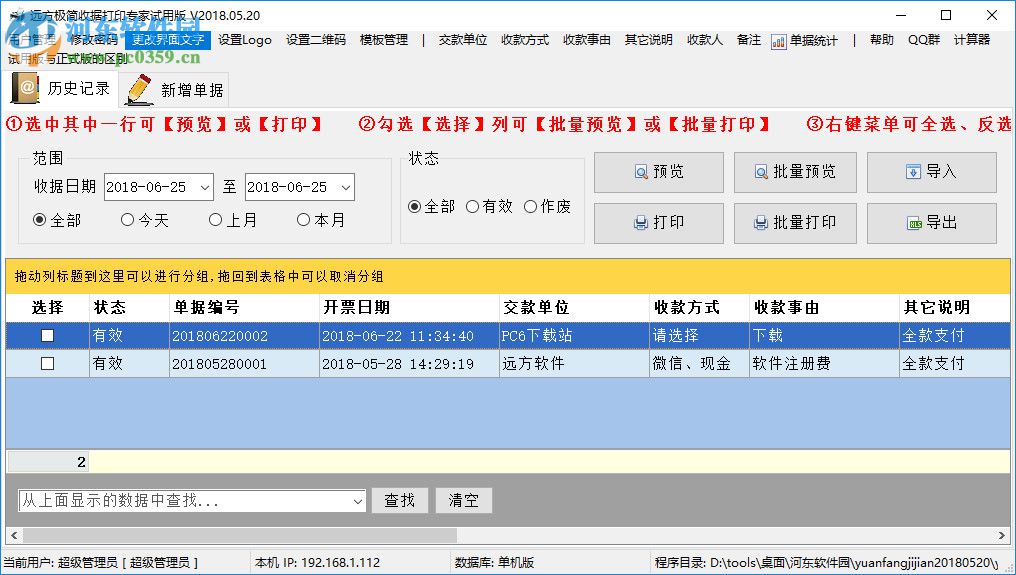This screenshot has width=1016, height=575.
Task: Click the 其它说明 column header
Action: 955,308
